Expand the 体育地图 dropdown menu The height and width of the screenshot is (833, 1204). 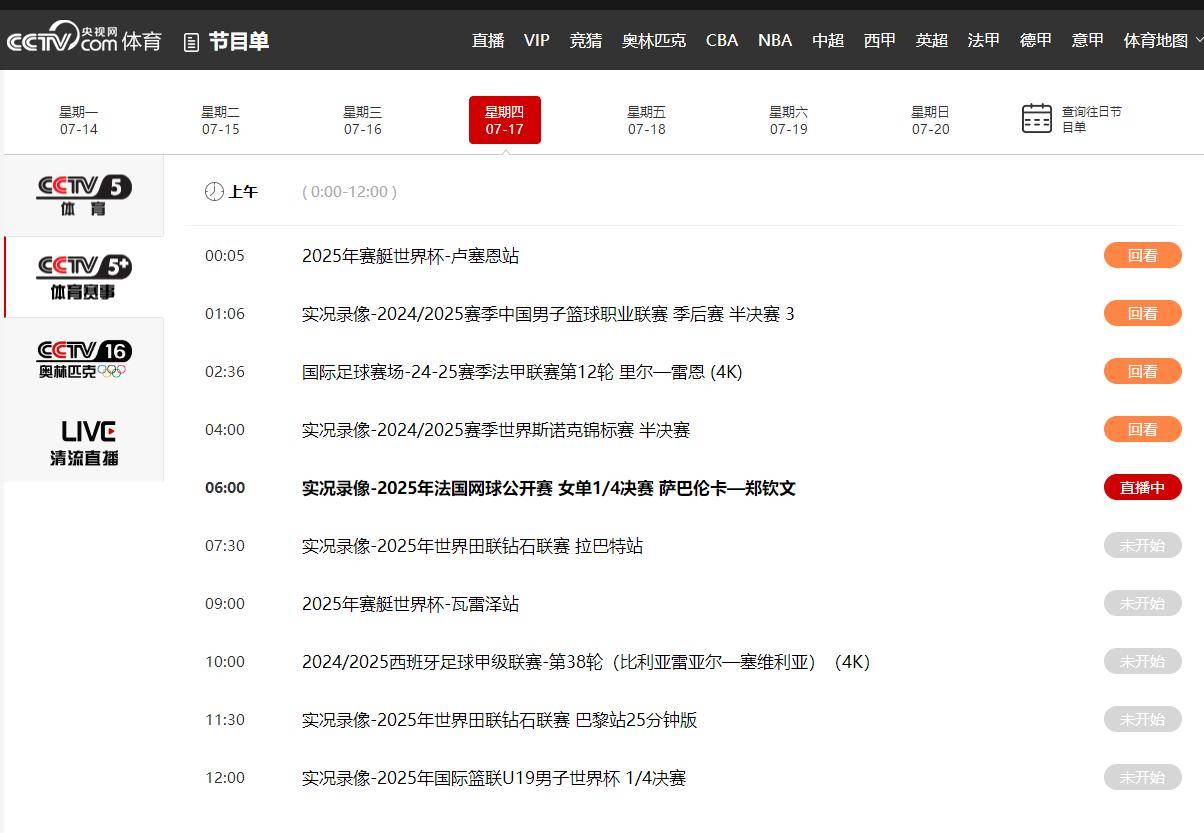[x=1198, y=40]
